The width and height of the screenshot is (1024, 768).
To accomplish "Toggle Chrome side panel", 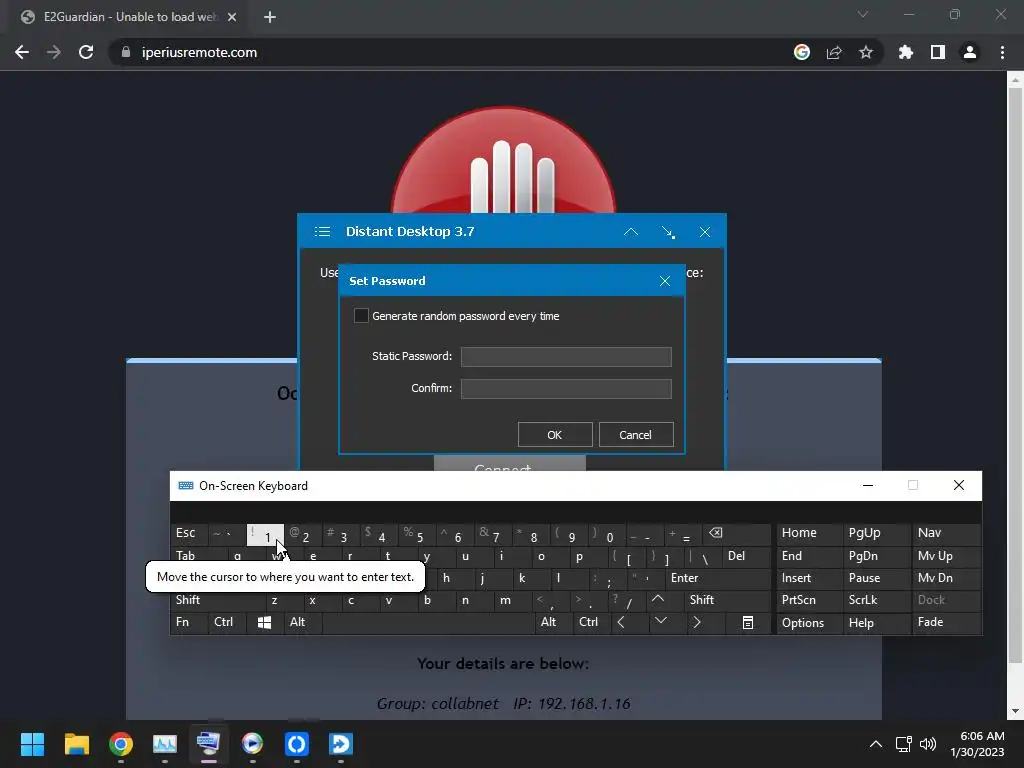I will click(938, 52).
